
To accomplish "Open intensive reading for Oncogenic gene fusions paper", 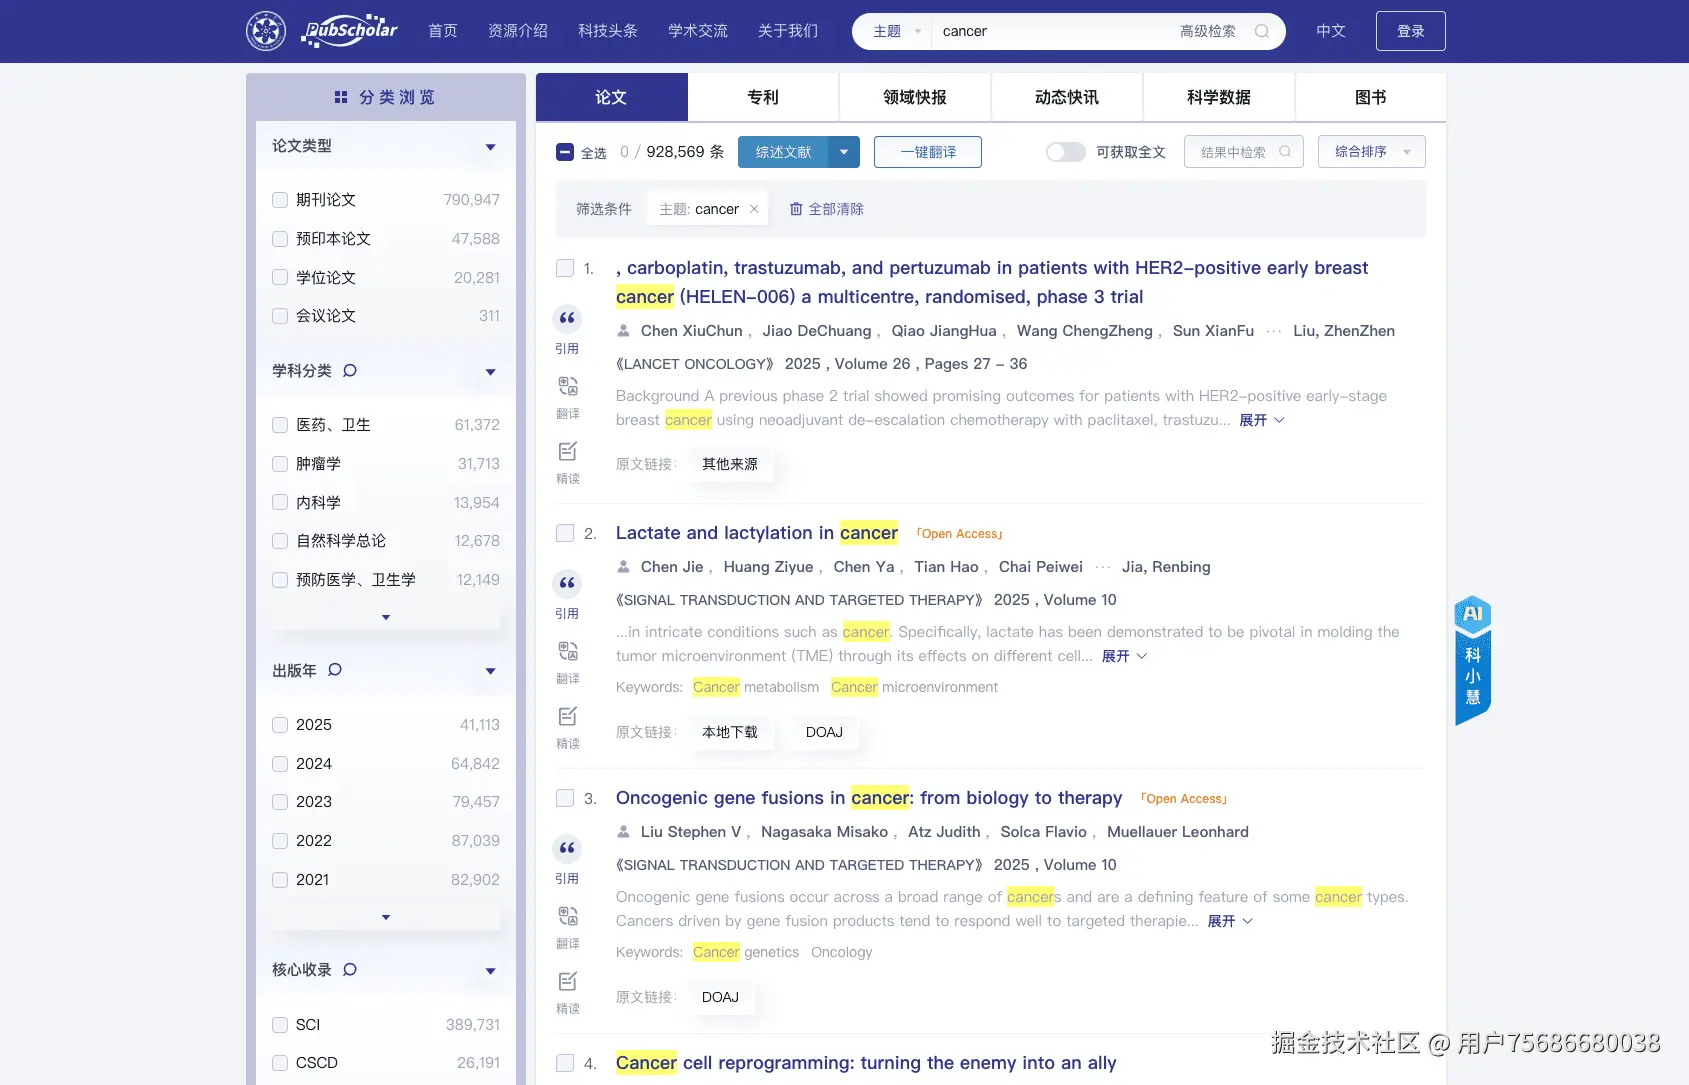I will pyautogui.click(x=568, y=981).
